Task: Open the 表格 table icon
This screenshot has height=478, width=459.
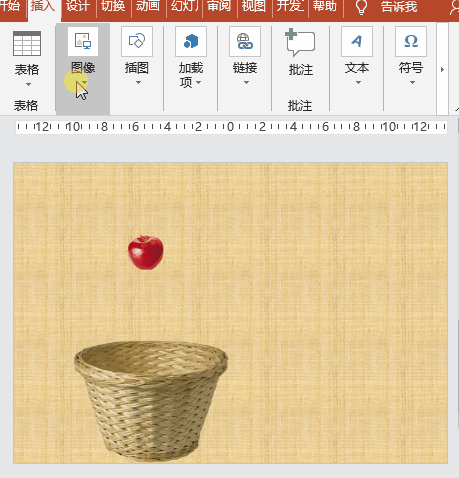Action: point(27,44)
